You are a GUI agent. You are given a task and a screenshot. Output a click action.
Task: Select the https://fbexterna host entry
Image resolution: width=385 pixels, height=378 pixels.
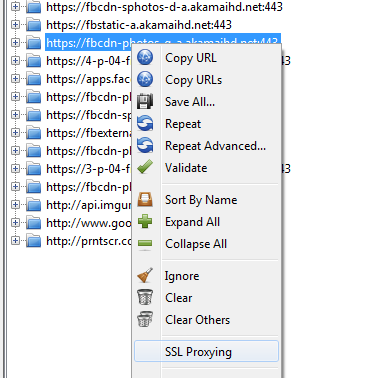point(89,133)
